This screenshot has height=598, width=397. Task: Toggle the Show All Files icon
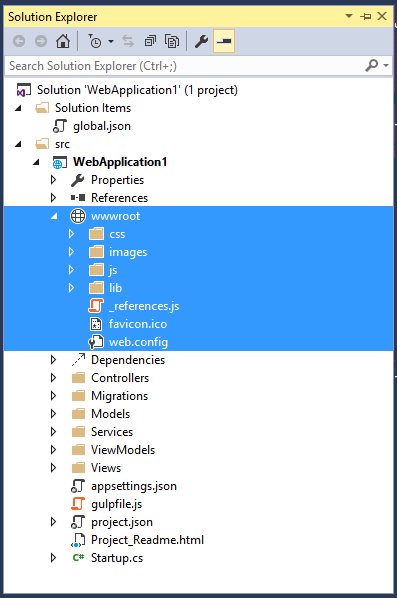click(172, 41)
